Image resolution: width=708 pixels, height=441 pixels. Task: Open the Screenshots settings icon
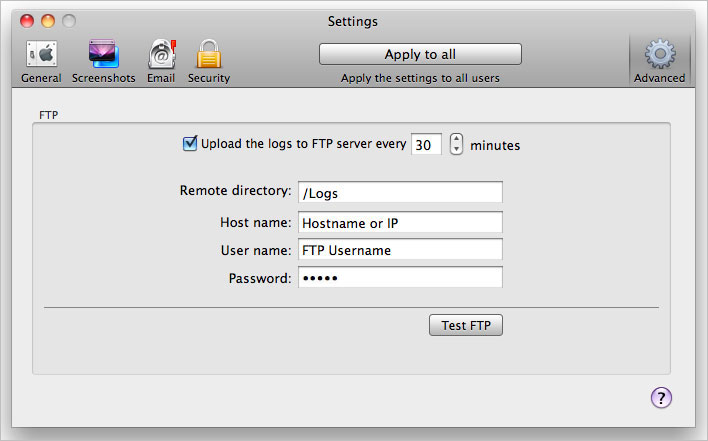pyautogui.click(x=103, y=54)
